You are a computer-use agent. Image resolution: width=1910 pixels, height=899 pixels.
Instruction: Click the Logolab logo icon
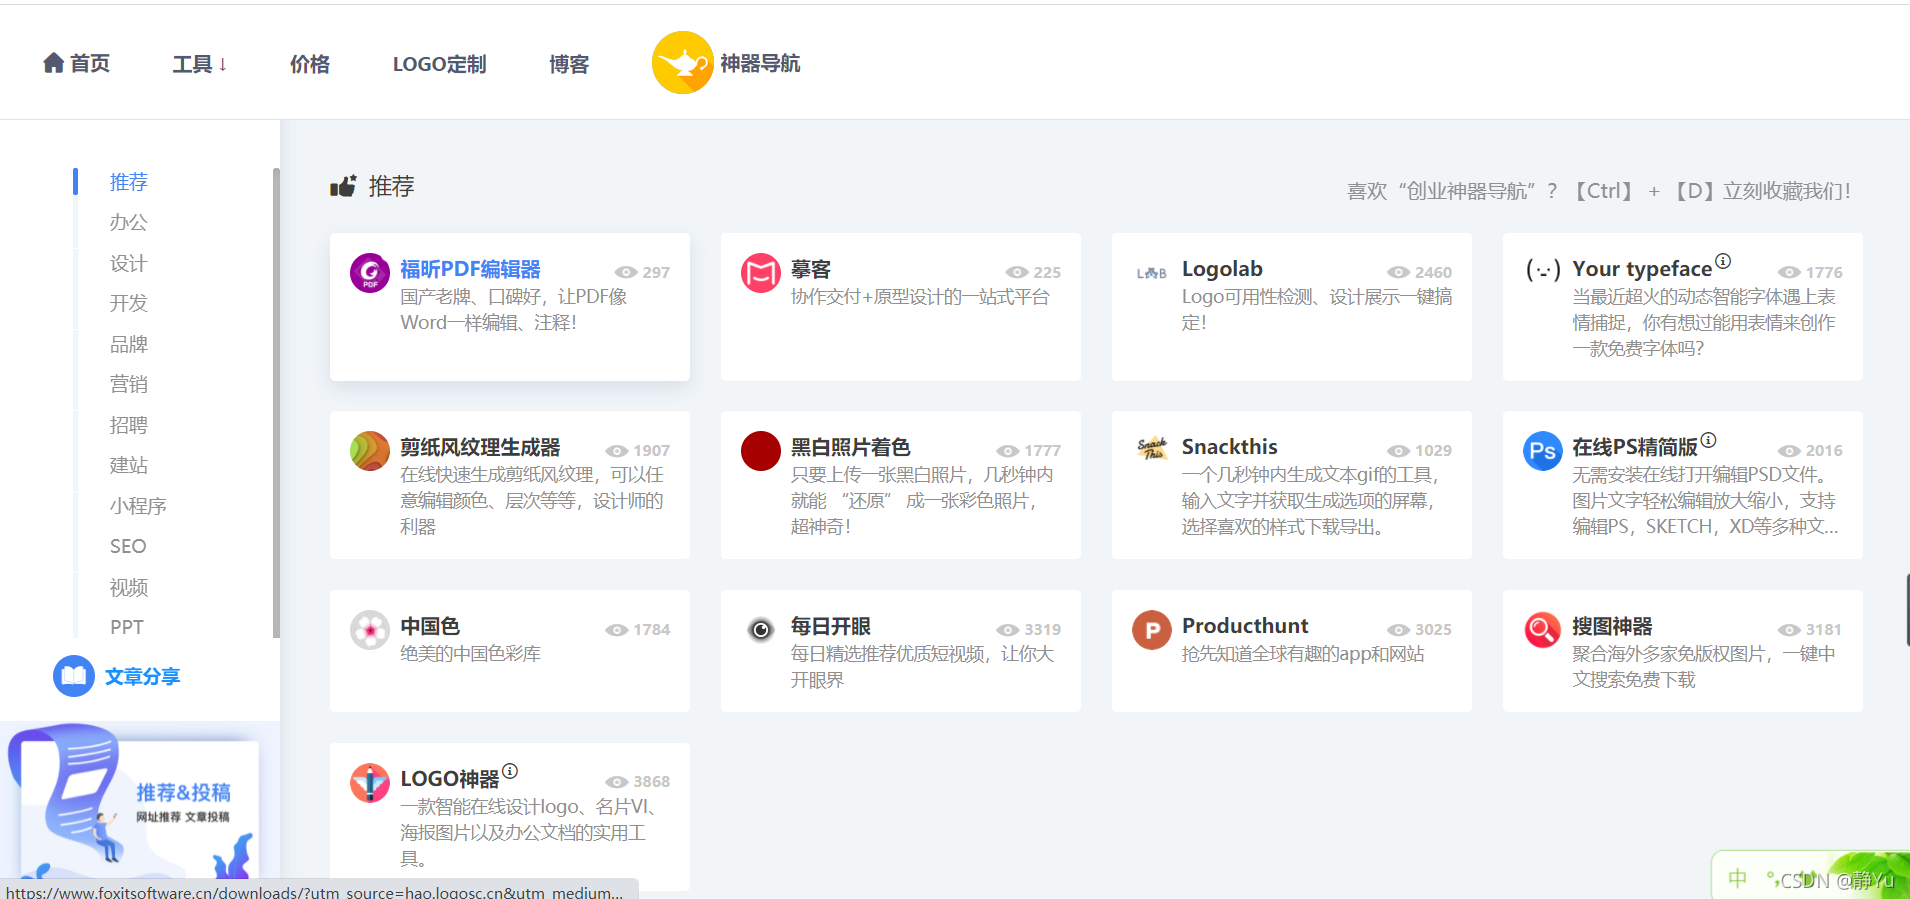1152,273
